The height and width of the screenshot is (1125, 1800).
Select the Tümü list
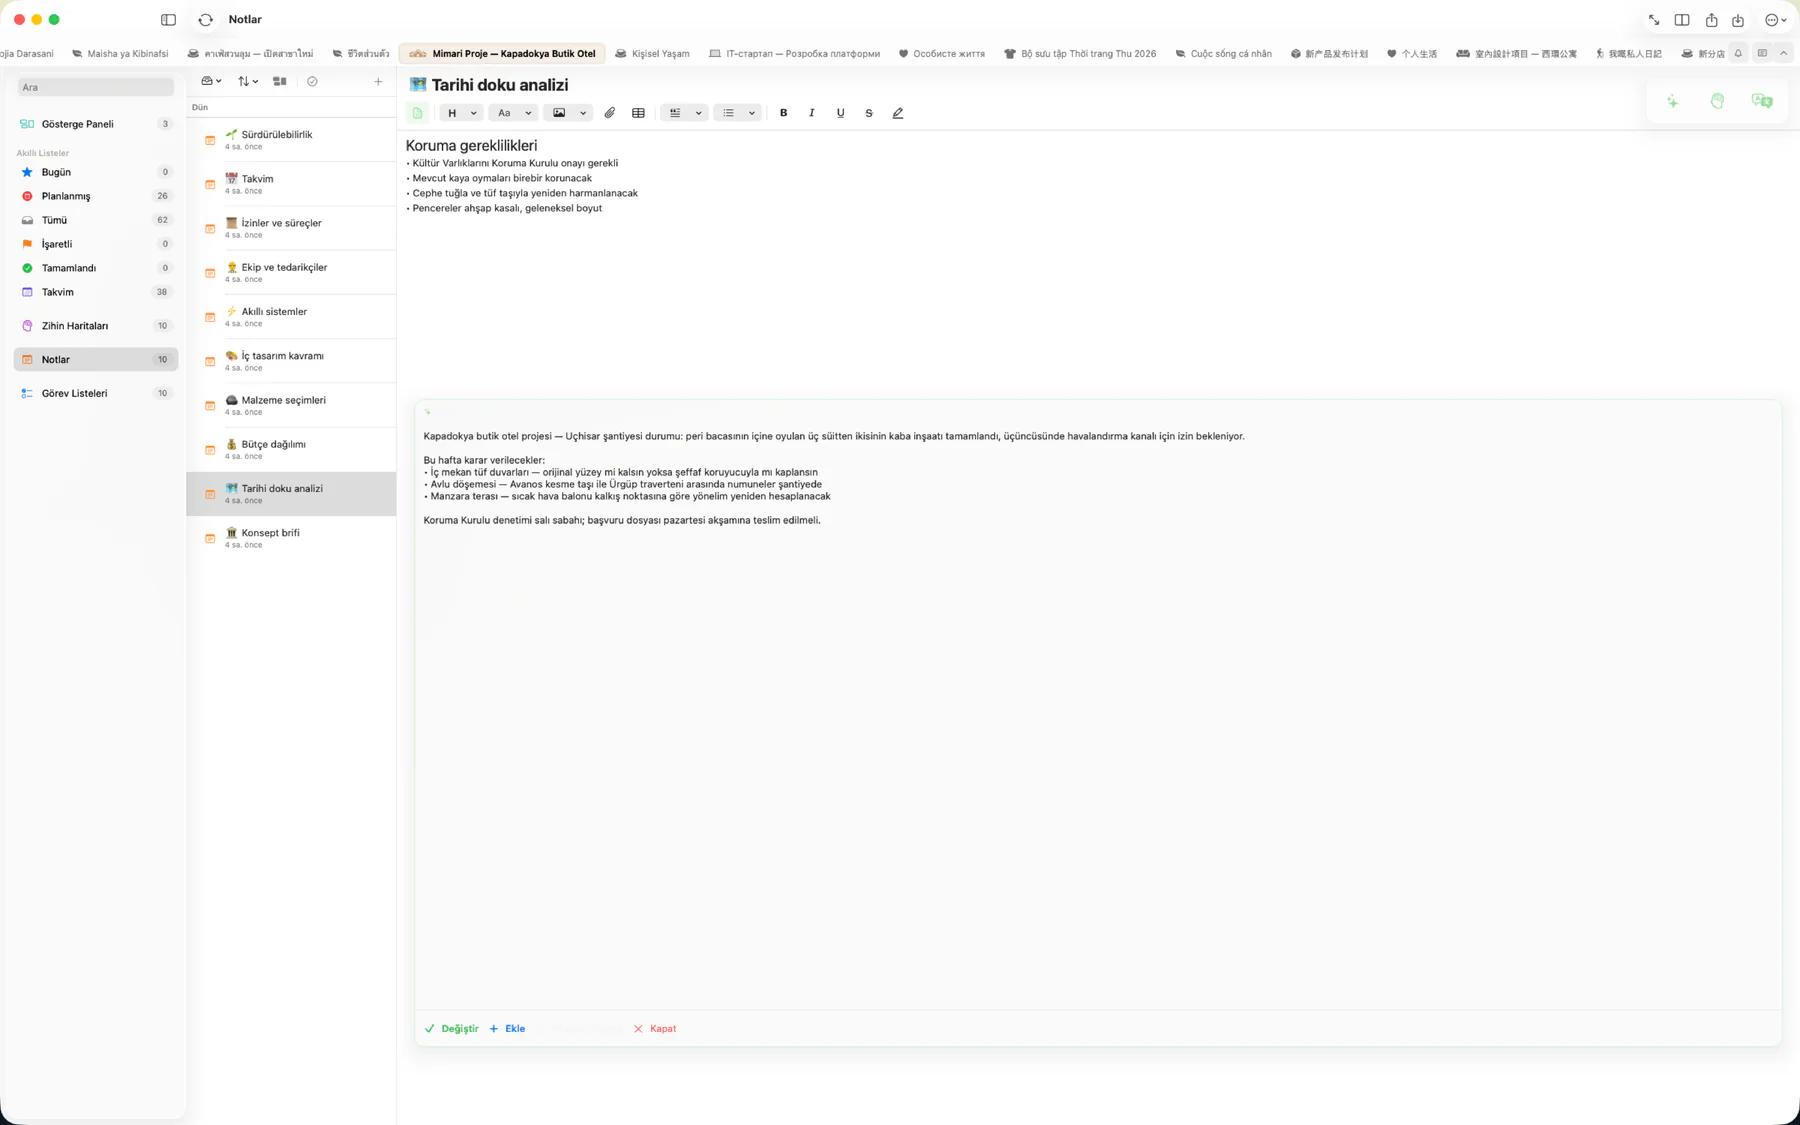pyautogui.click(x=96, y=220)
